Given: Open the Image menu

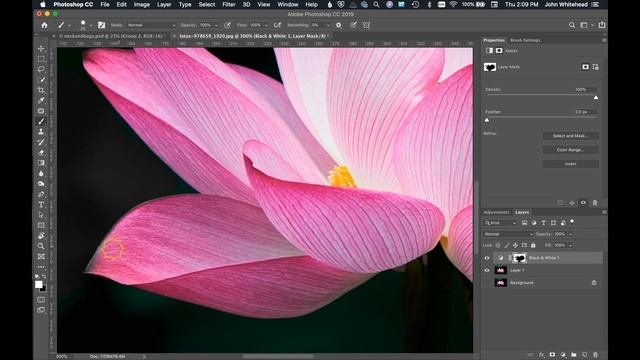Looking at the screenshot, I should tap(142, 4).
